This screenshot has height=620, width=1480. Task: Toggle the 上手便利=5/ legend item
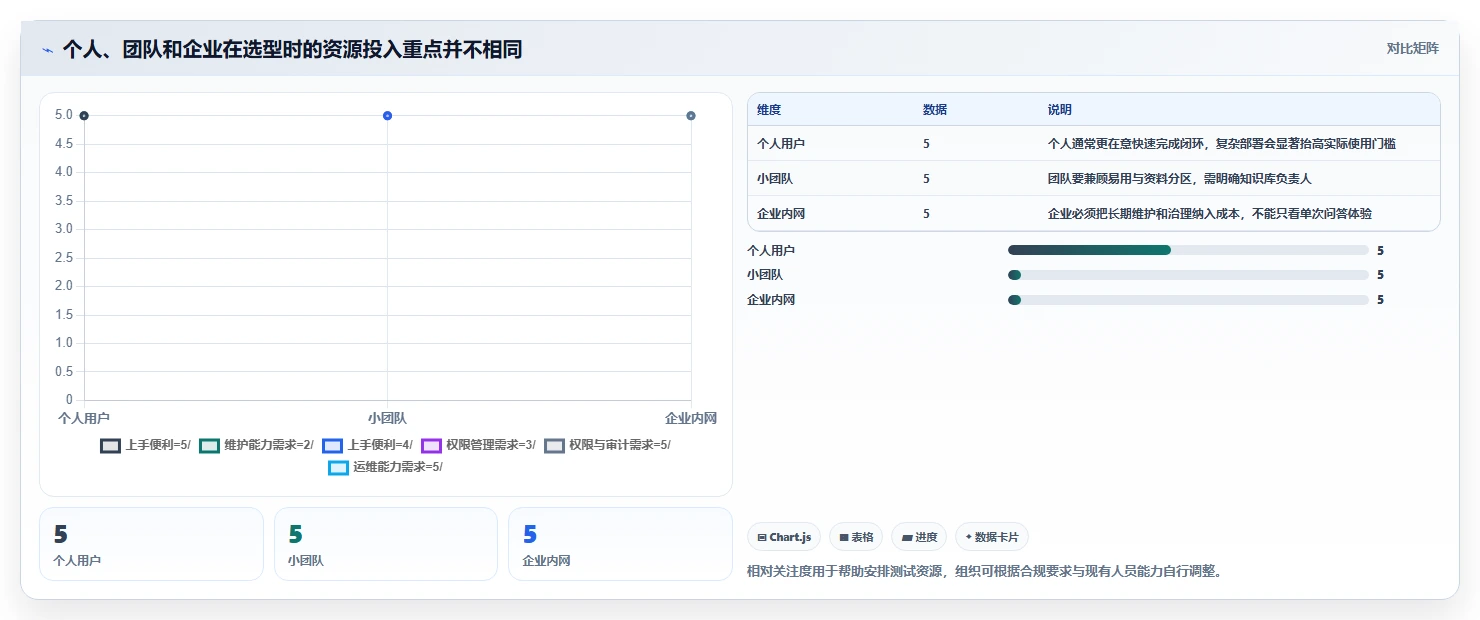click(x=145, y=445)
